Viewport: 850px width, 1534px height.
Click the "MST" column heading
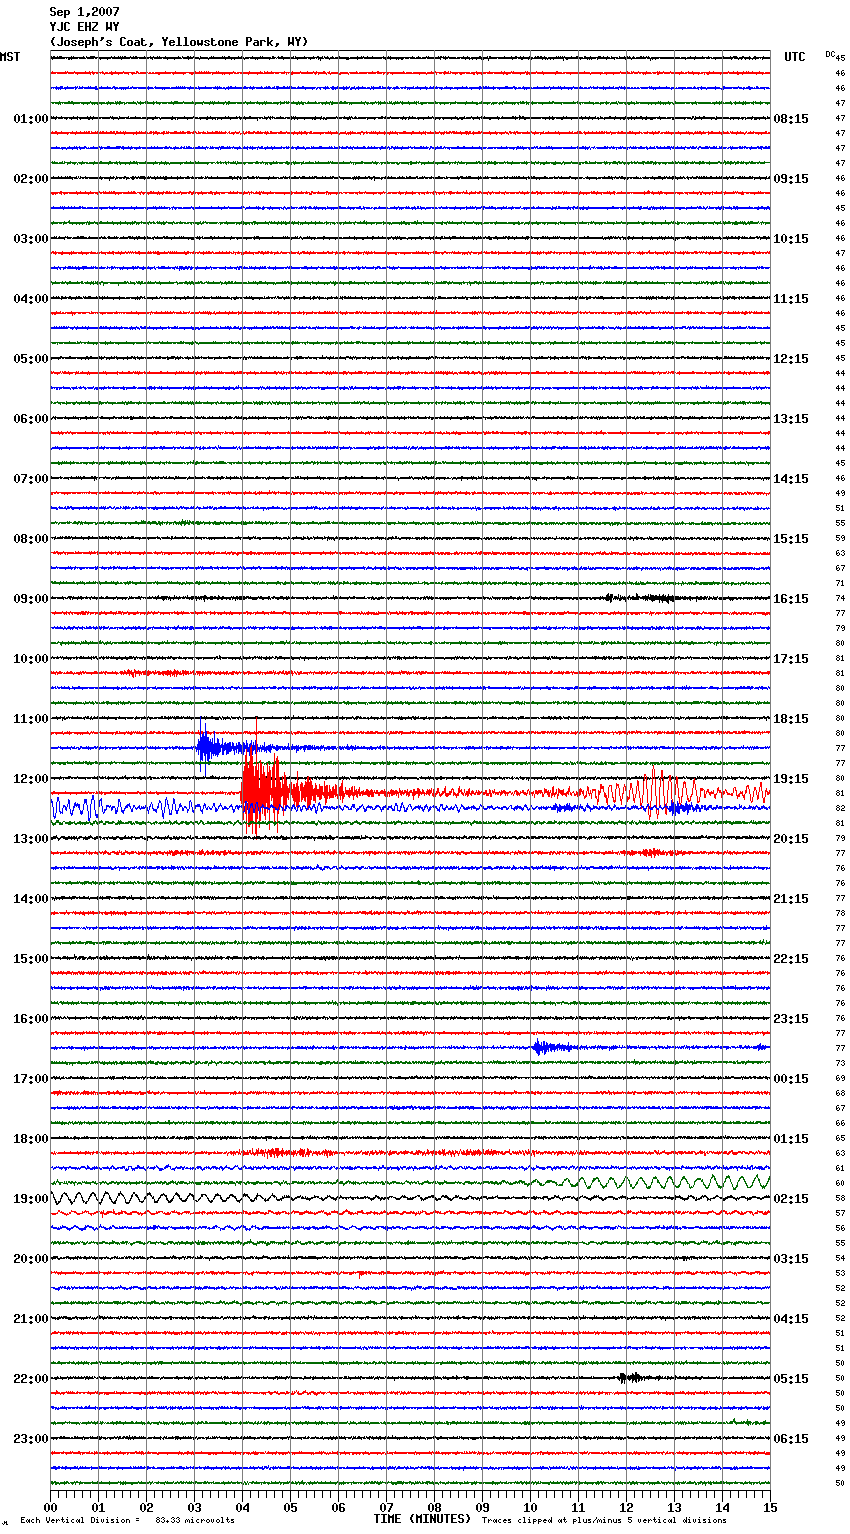(x=10, y=57)
